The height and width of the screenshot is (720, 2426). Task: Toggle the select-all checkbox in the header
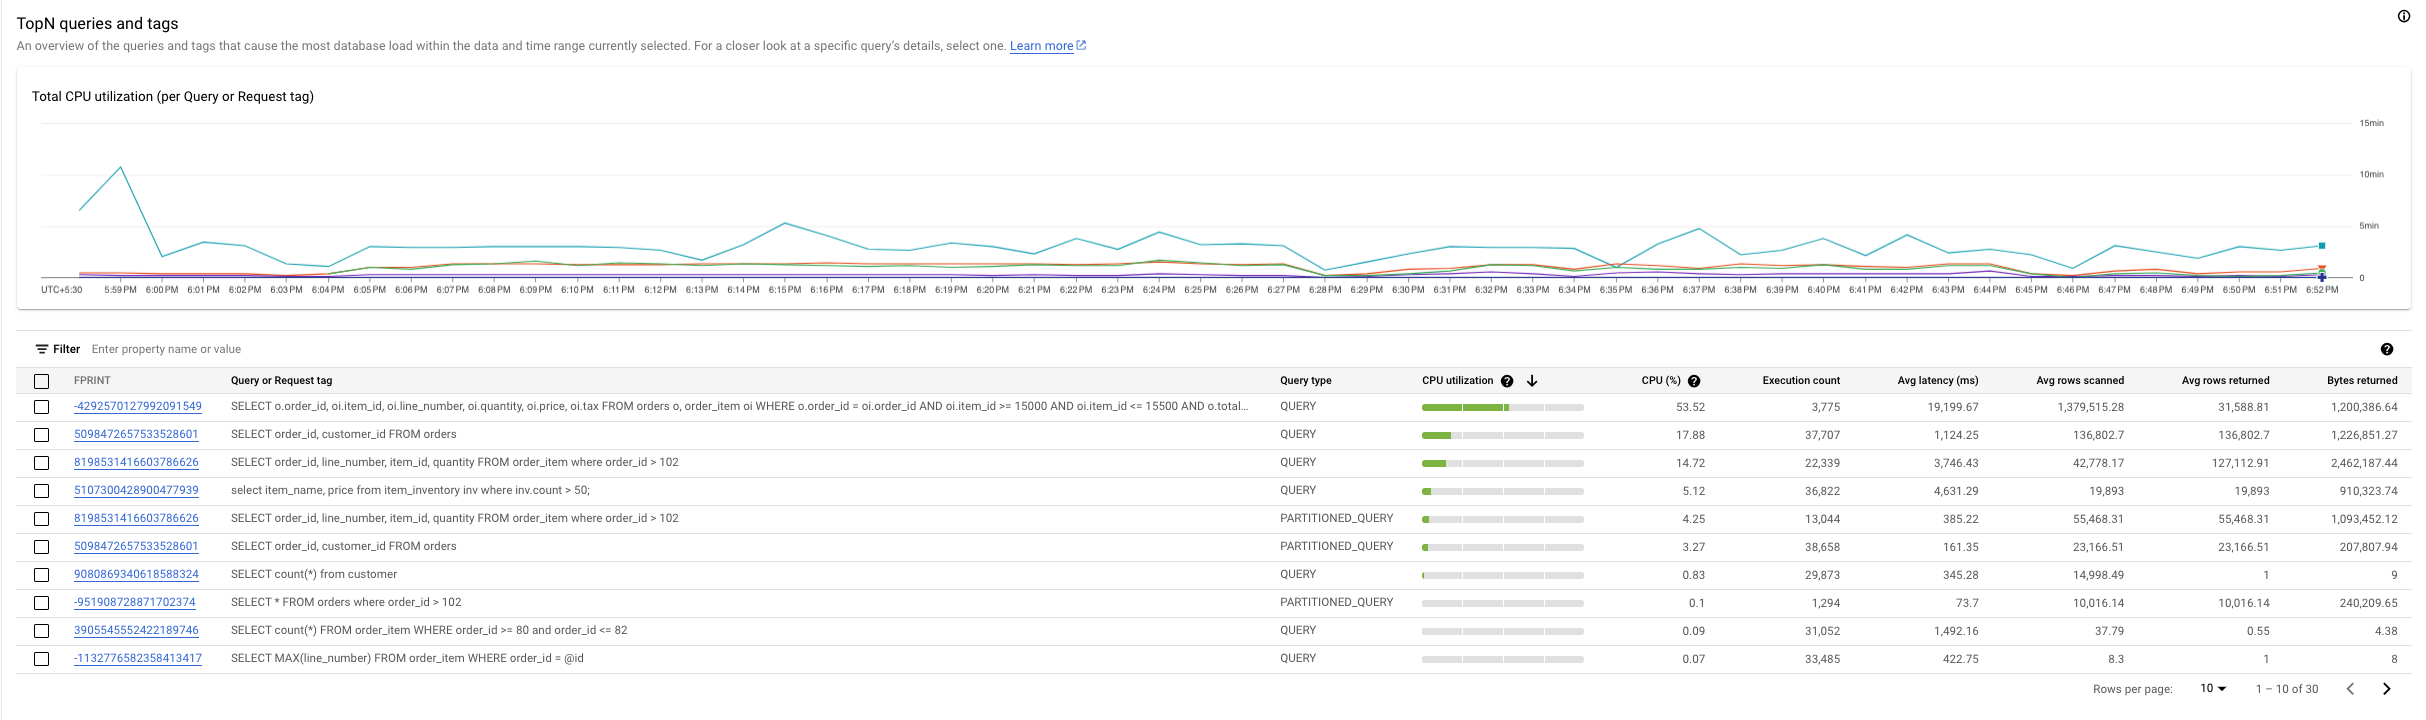pyautogui.click(x=41, y=381)
